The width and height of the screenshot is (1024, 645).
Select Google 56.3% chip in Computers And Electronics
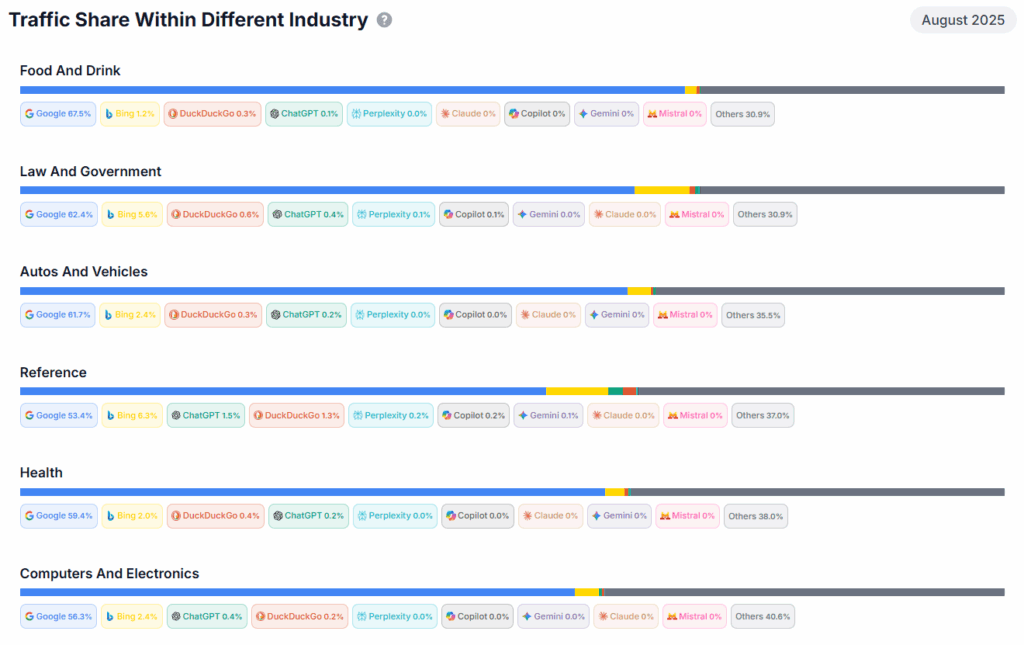58,617
